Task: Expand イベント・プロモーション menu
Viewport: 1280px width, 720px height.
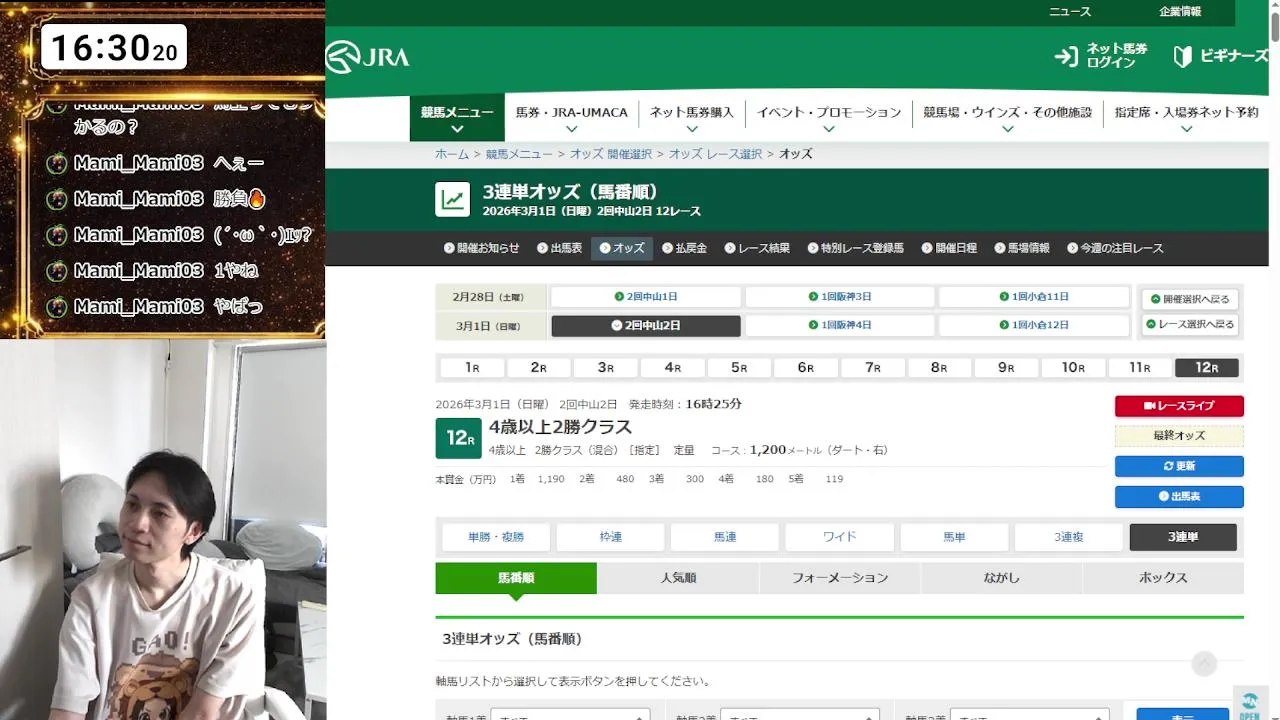Action: [829, 118]
